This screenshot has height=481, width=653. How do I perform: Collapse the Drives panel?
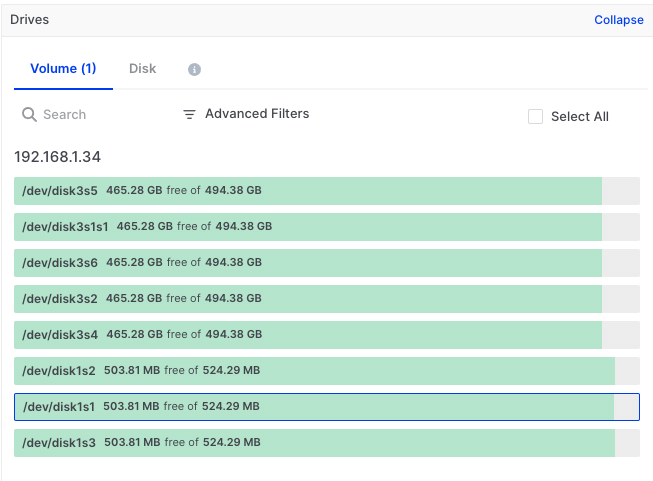618,20
